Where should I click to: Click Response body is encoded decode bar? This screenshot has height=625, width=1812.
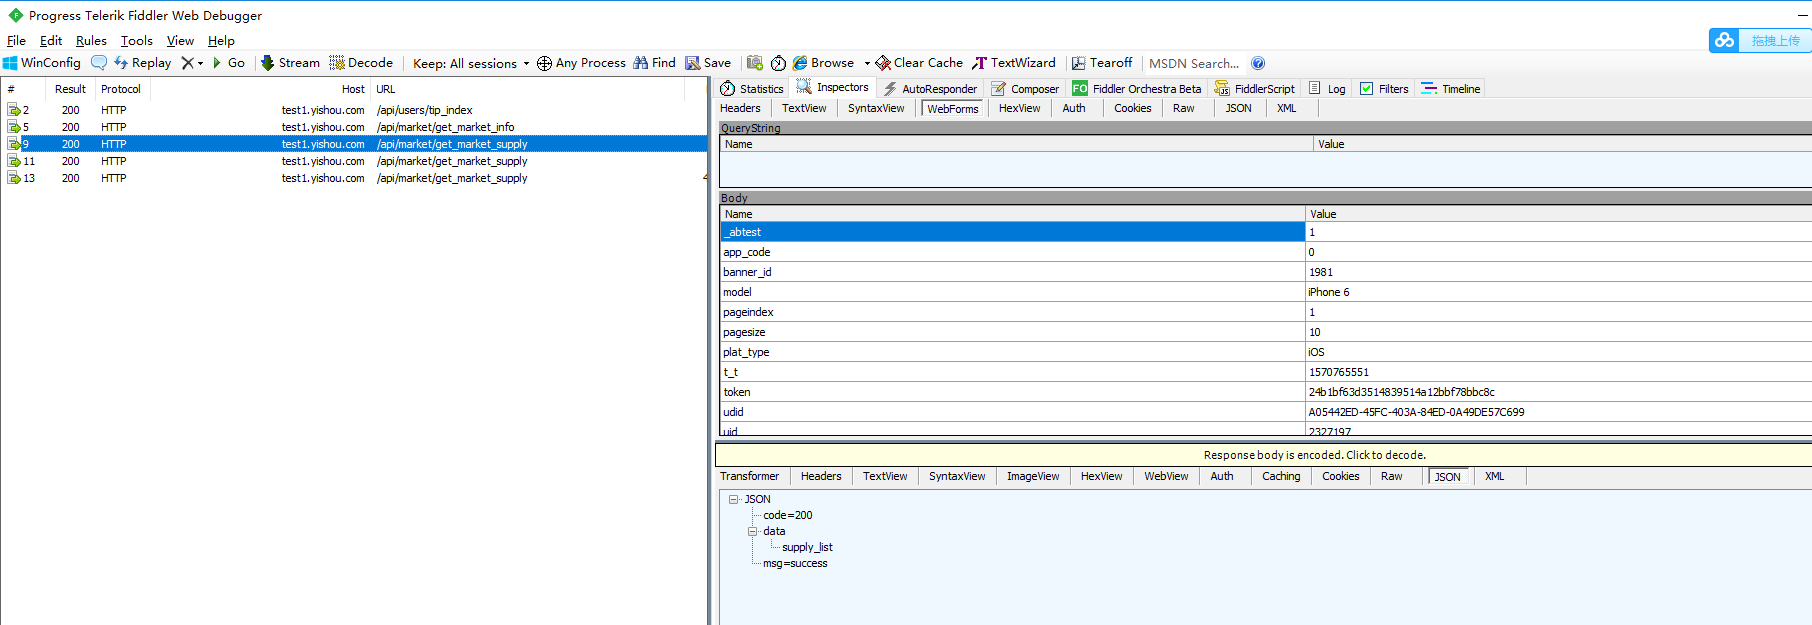pos(1264,455)
